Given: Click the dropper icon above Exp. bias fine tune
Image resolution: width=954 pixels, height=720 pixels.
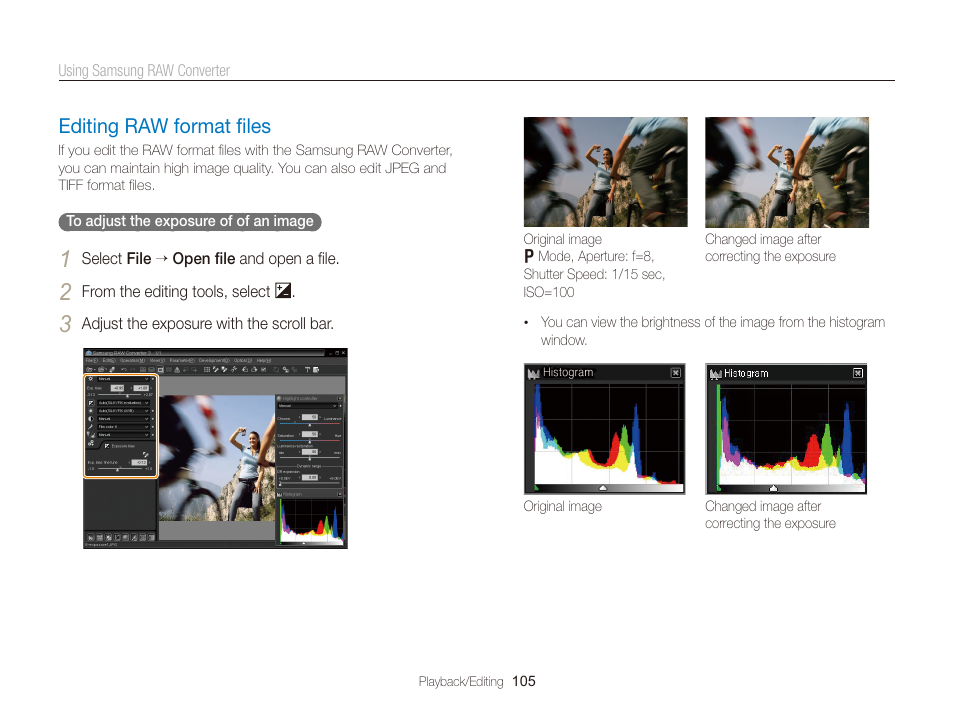Looking at the screenshot, I should point(145,455).
